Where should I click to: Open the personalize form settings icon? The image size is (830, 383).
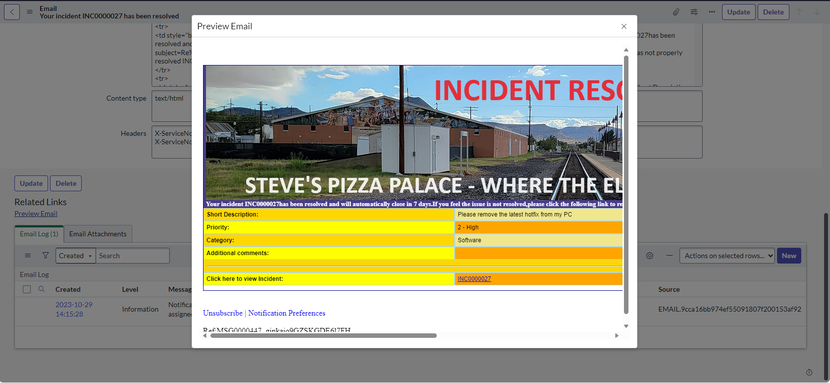694,12
